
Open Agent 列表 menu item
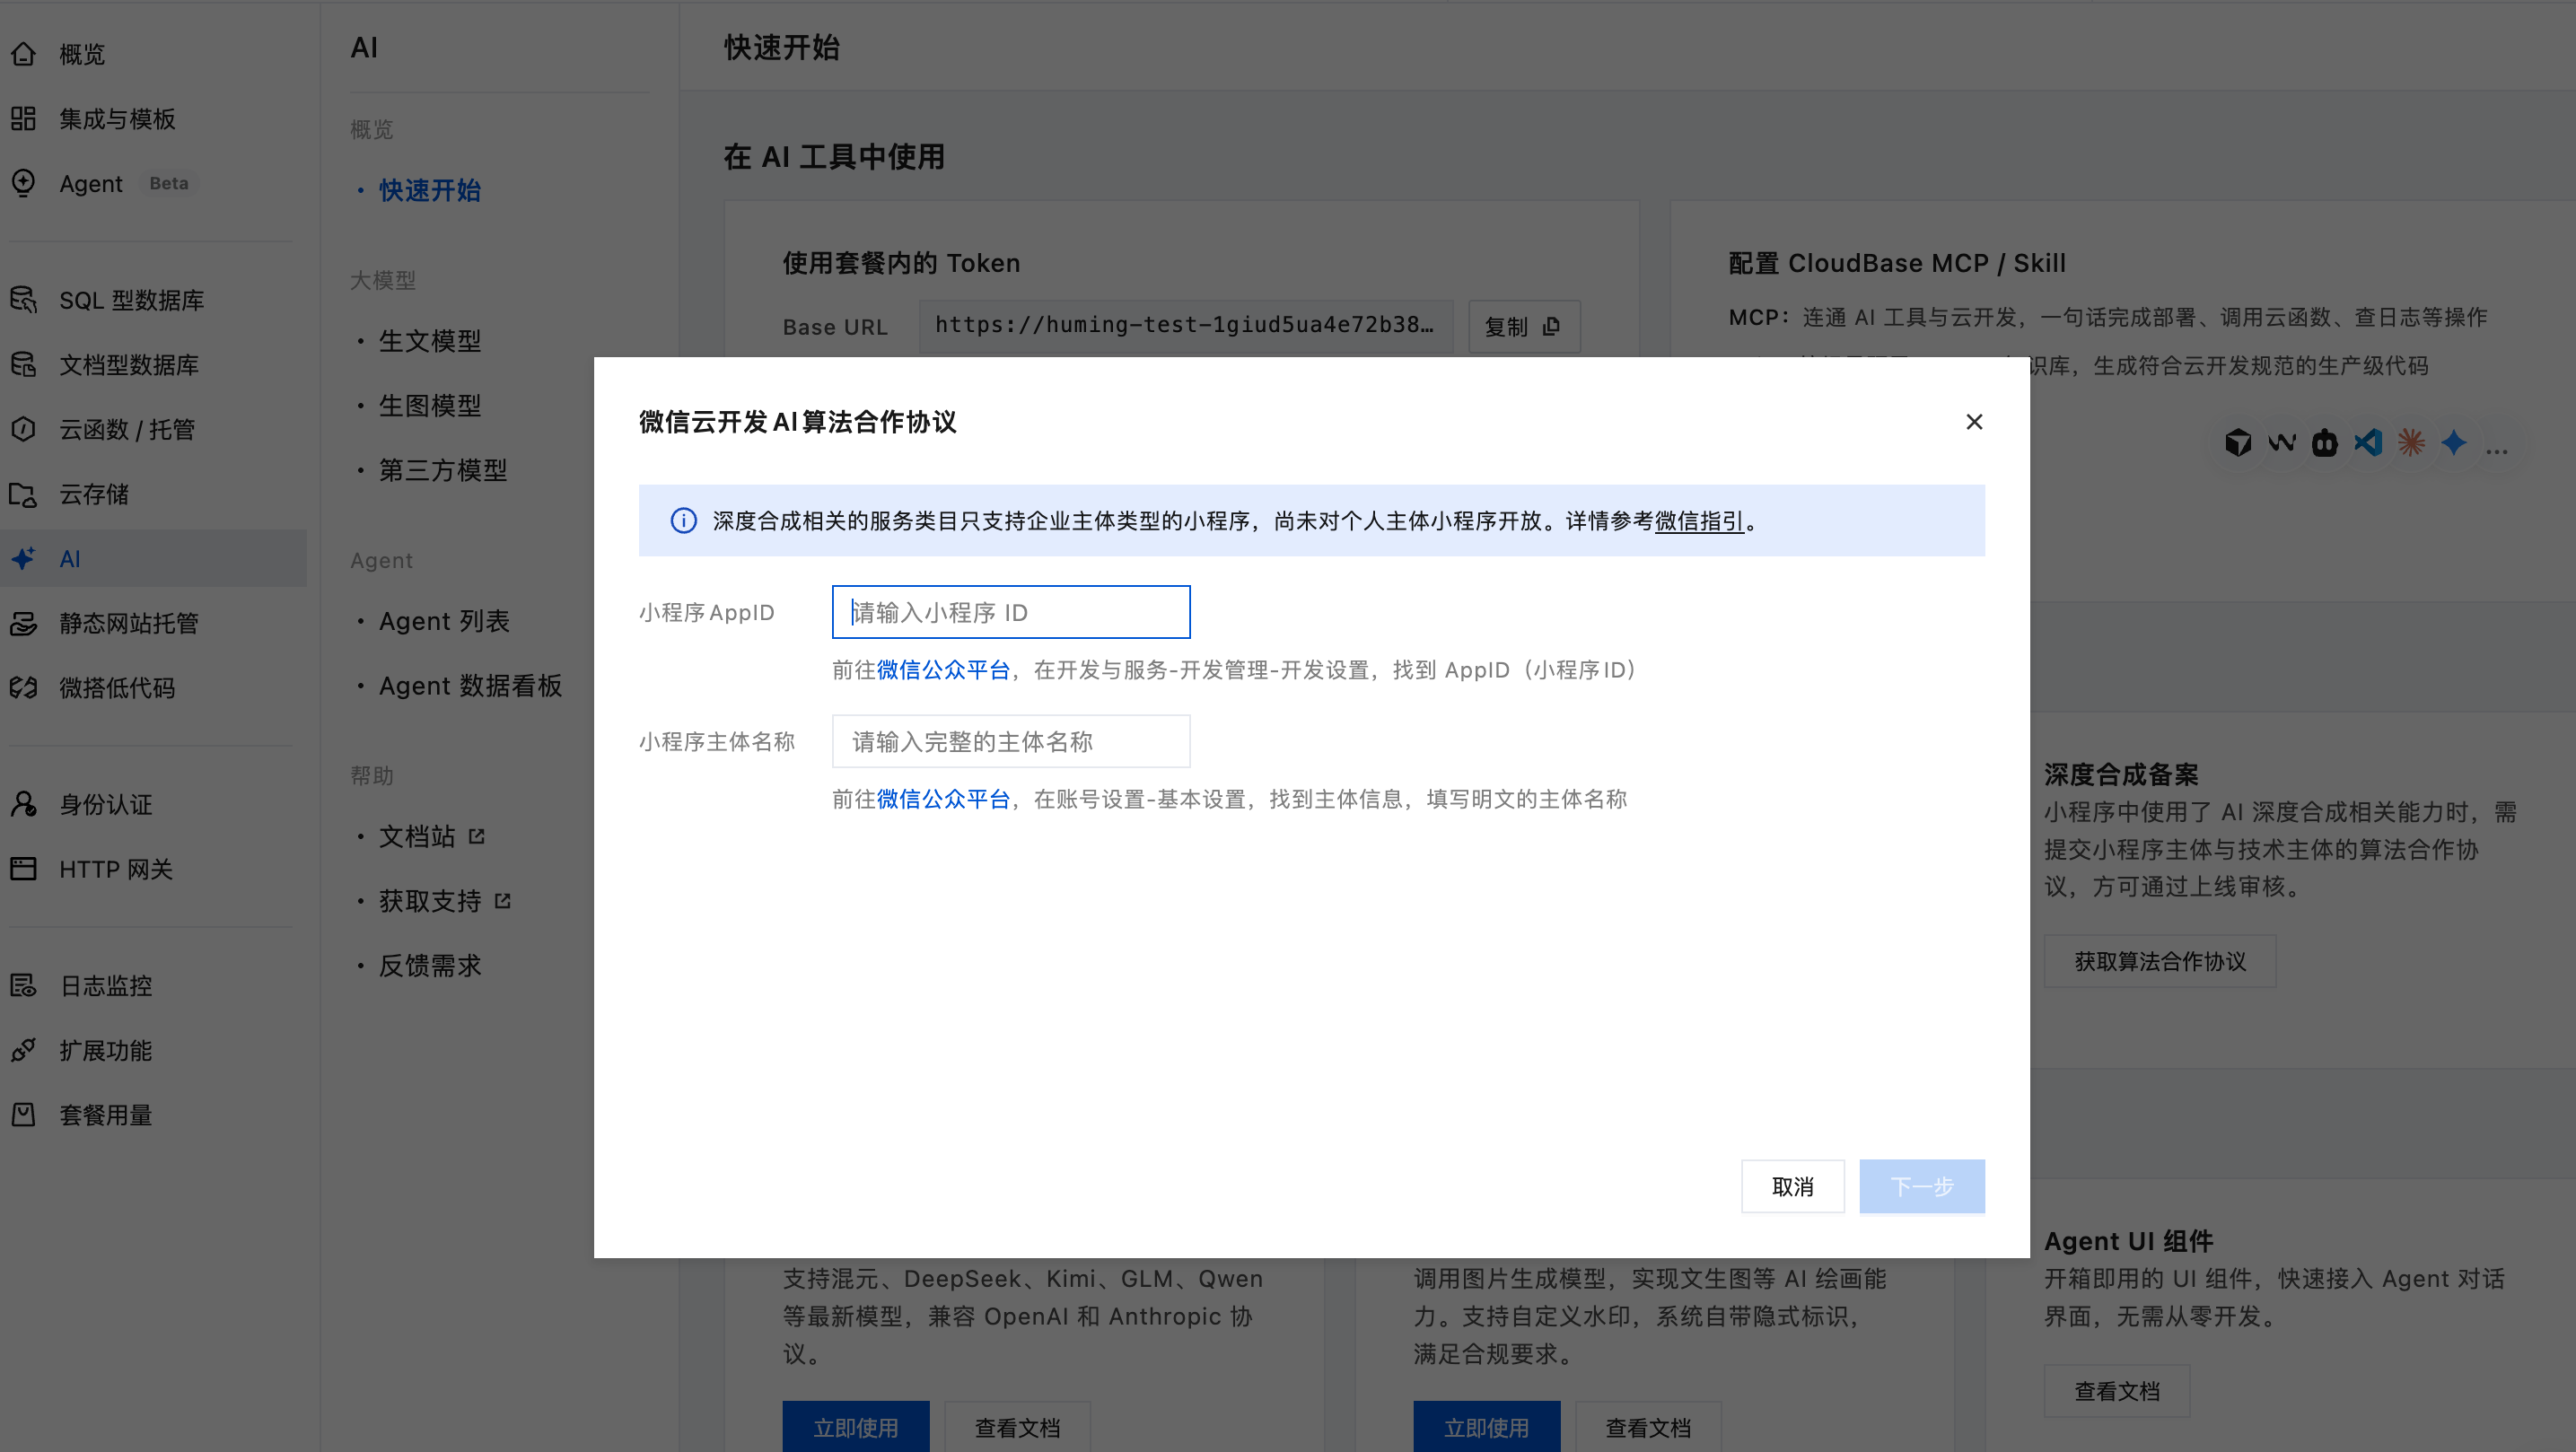pyautogui.click(x=444, y=621)
